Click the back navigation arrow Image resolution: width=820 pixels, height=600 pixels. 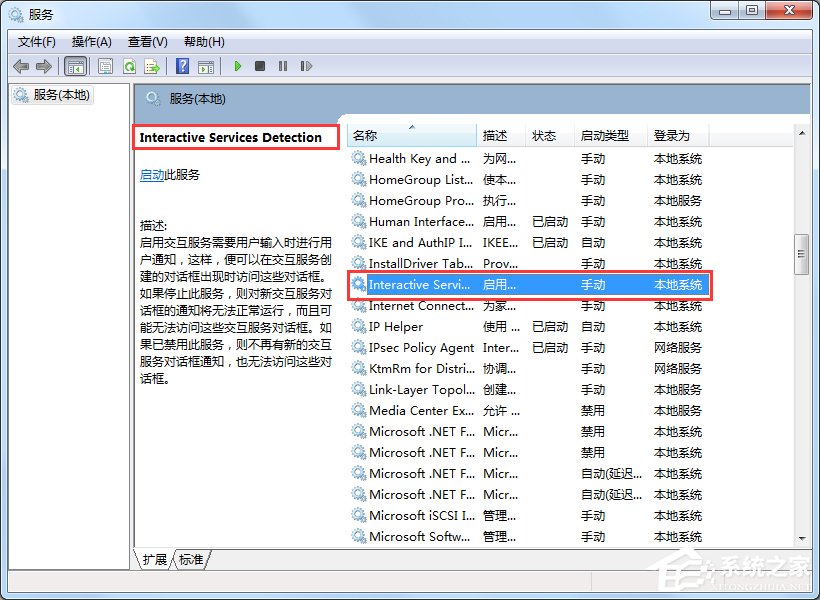[x=22, y=66]
